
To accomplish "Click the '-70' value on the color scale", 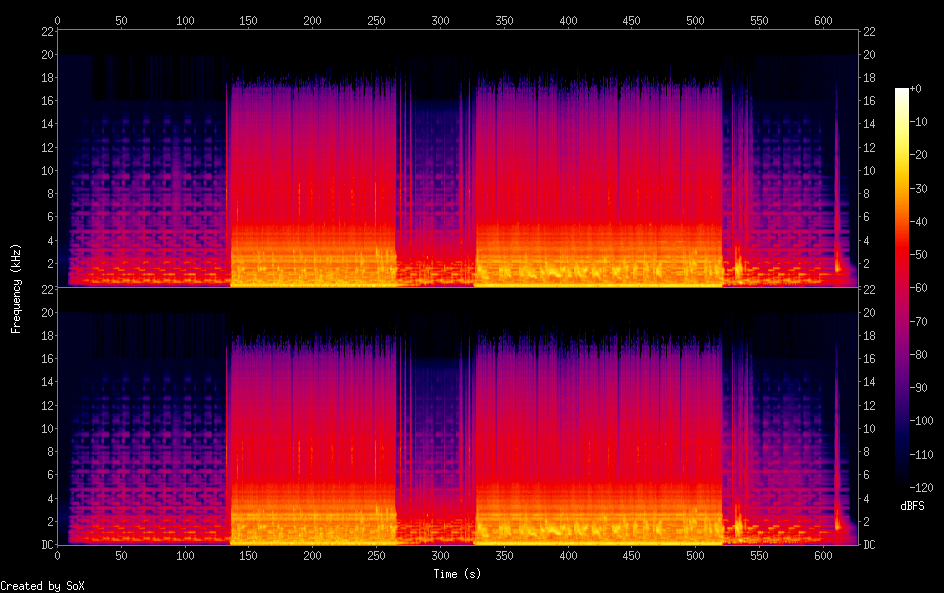I will [919, 321].
